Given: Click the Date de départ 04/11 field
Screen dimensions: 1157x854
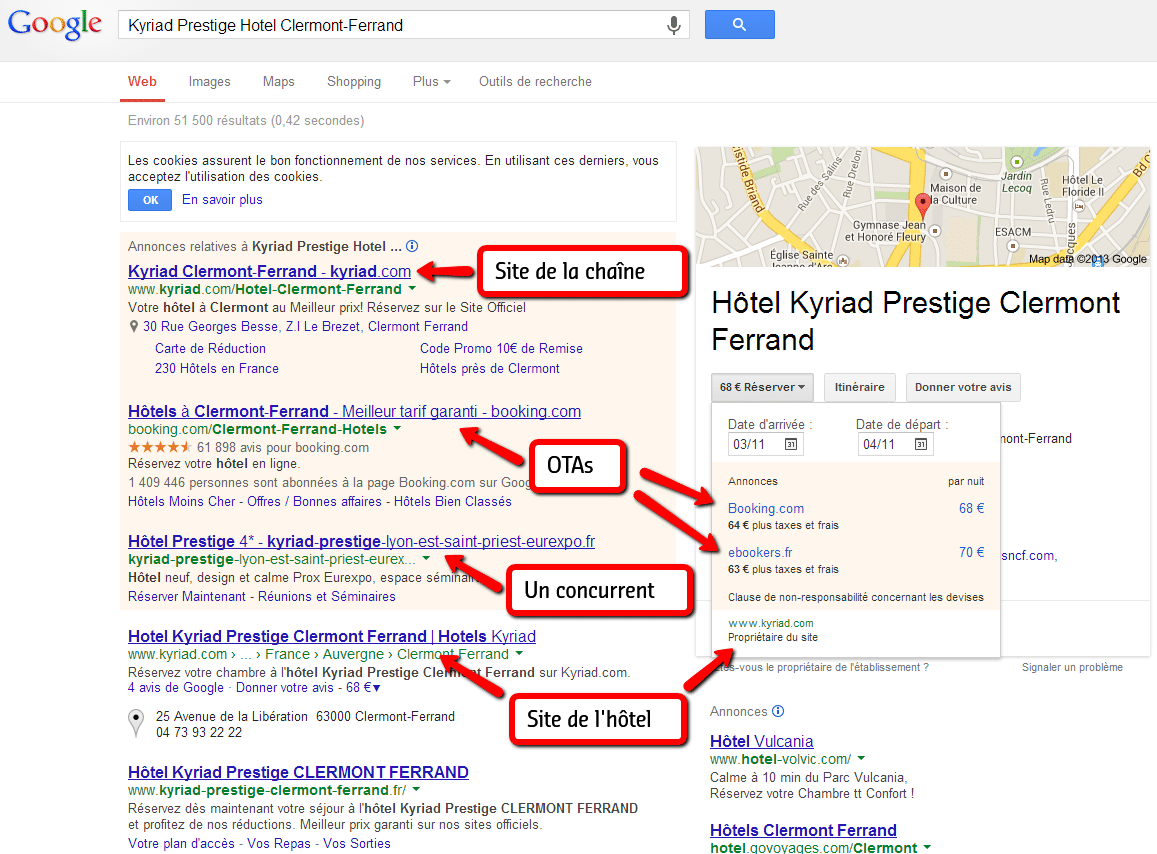Looking at the screenshot, I should coord(895,444).
